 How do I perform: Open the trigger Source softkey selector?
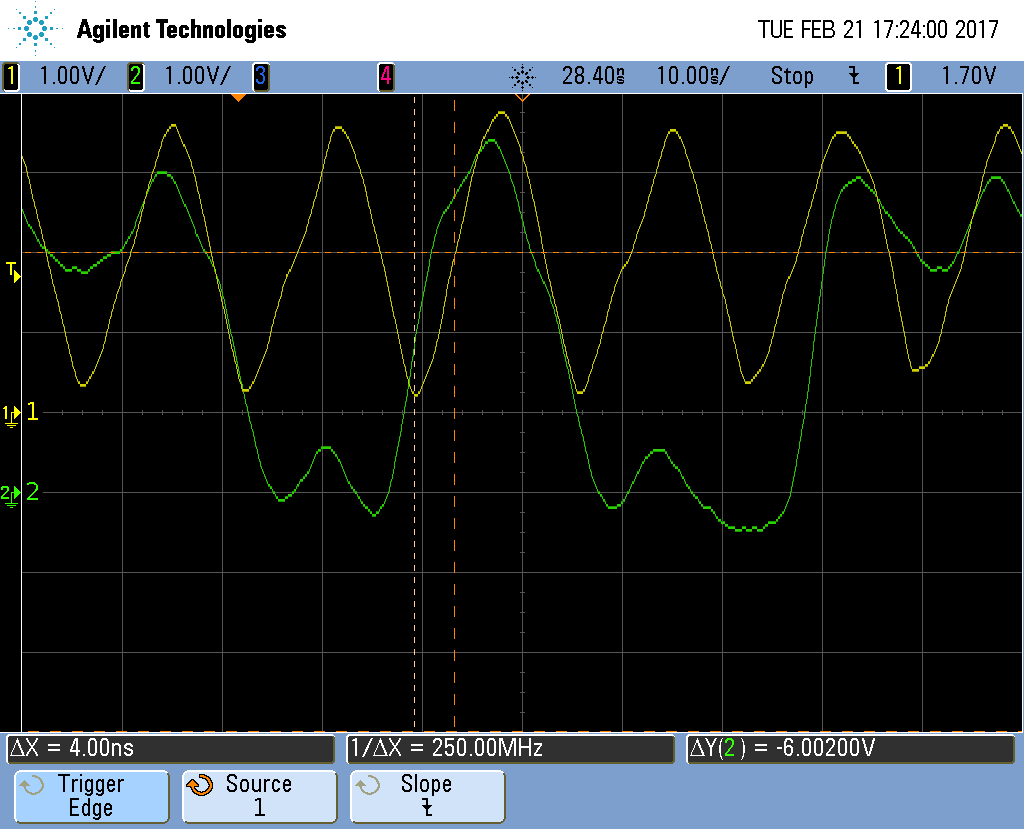tap(258, 796)
